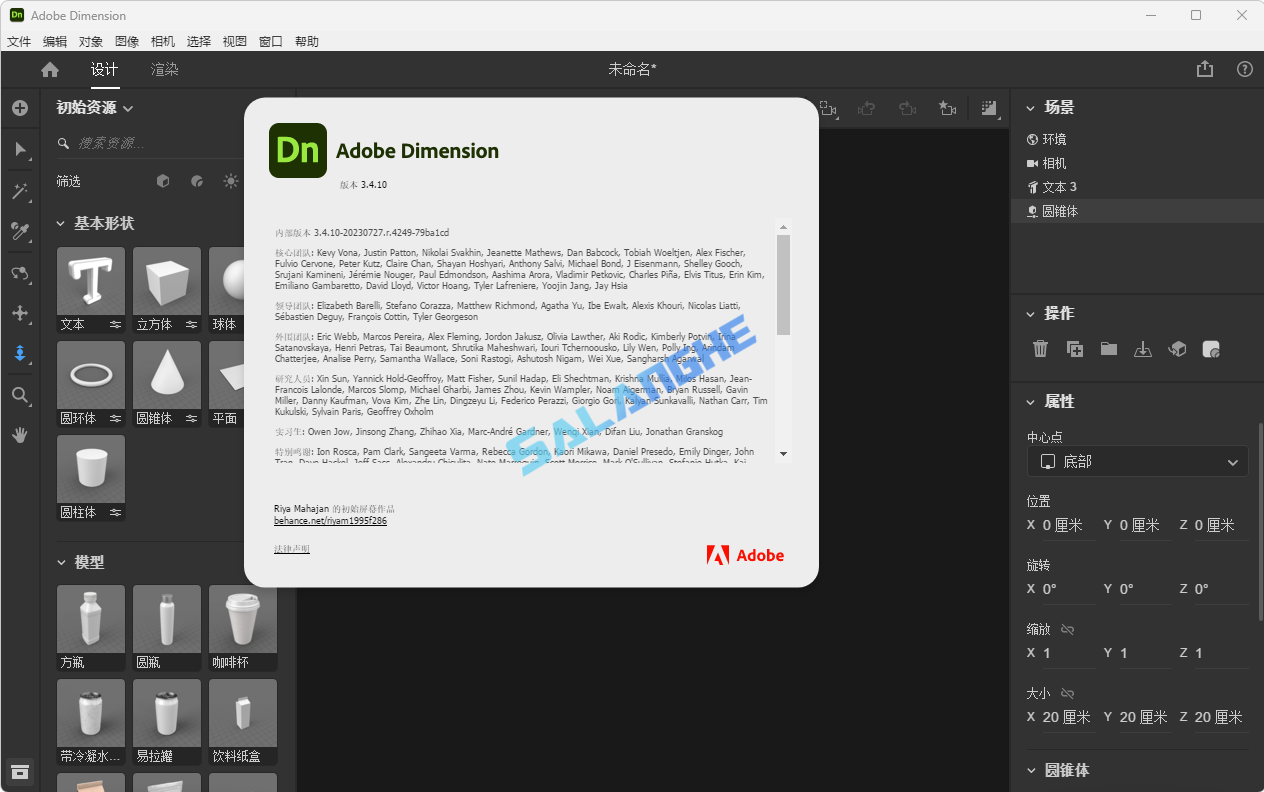Click the 法律声明 link

coord(292,549)
